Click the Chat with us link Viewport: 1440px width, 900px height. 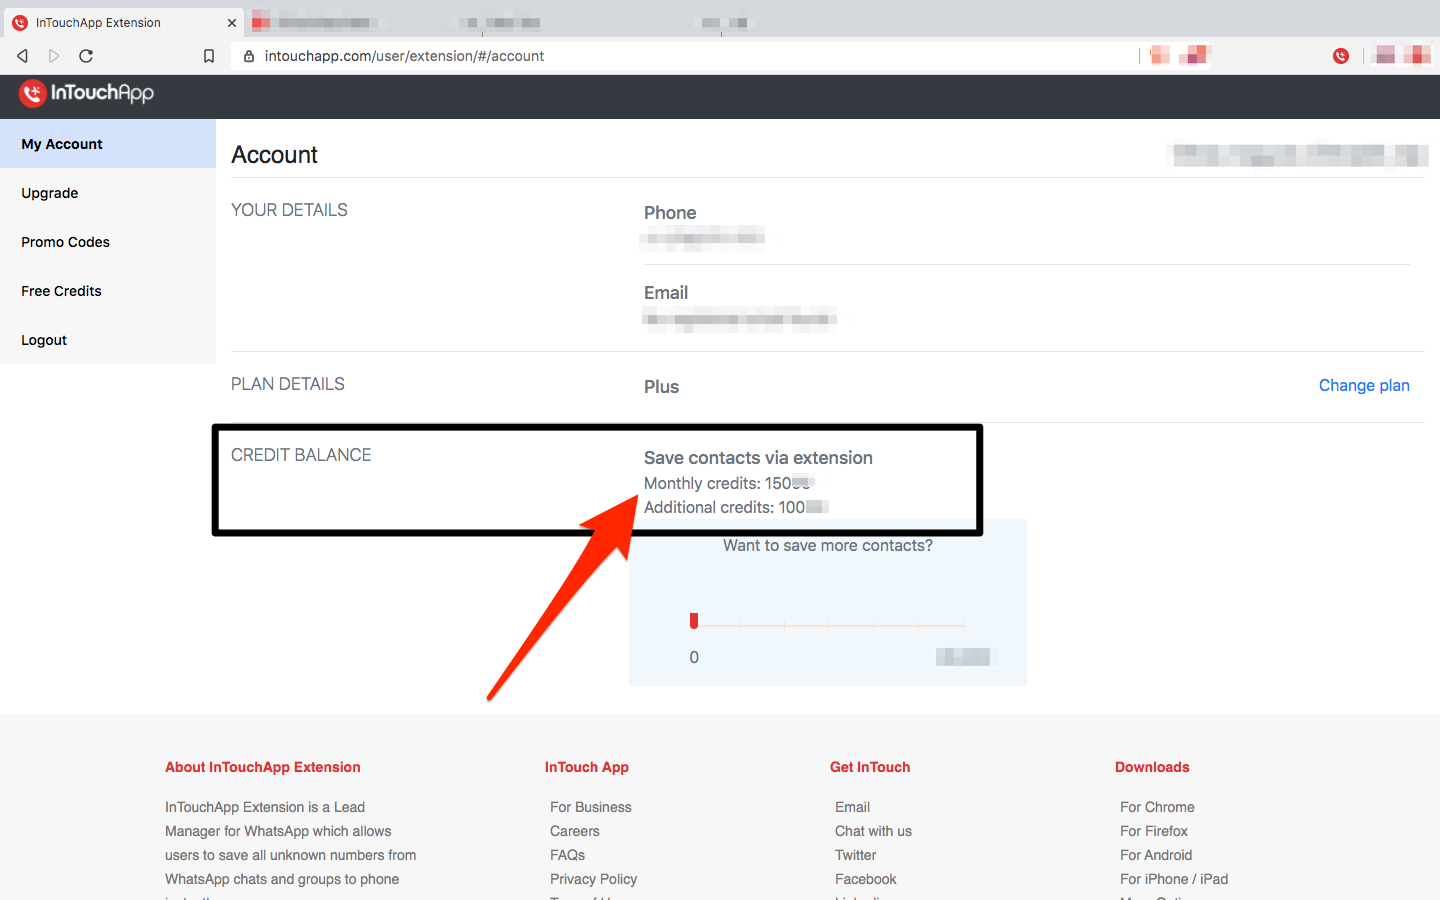(873, 831)
